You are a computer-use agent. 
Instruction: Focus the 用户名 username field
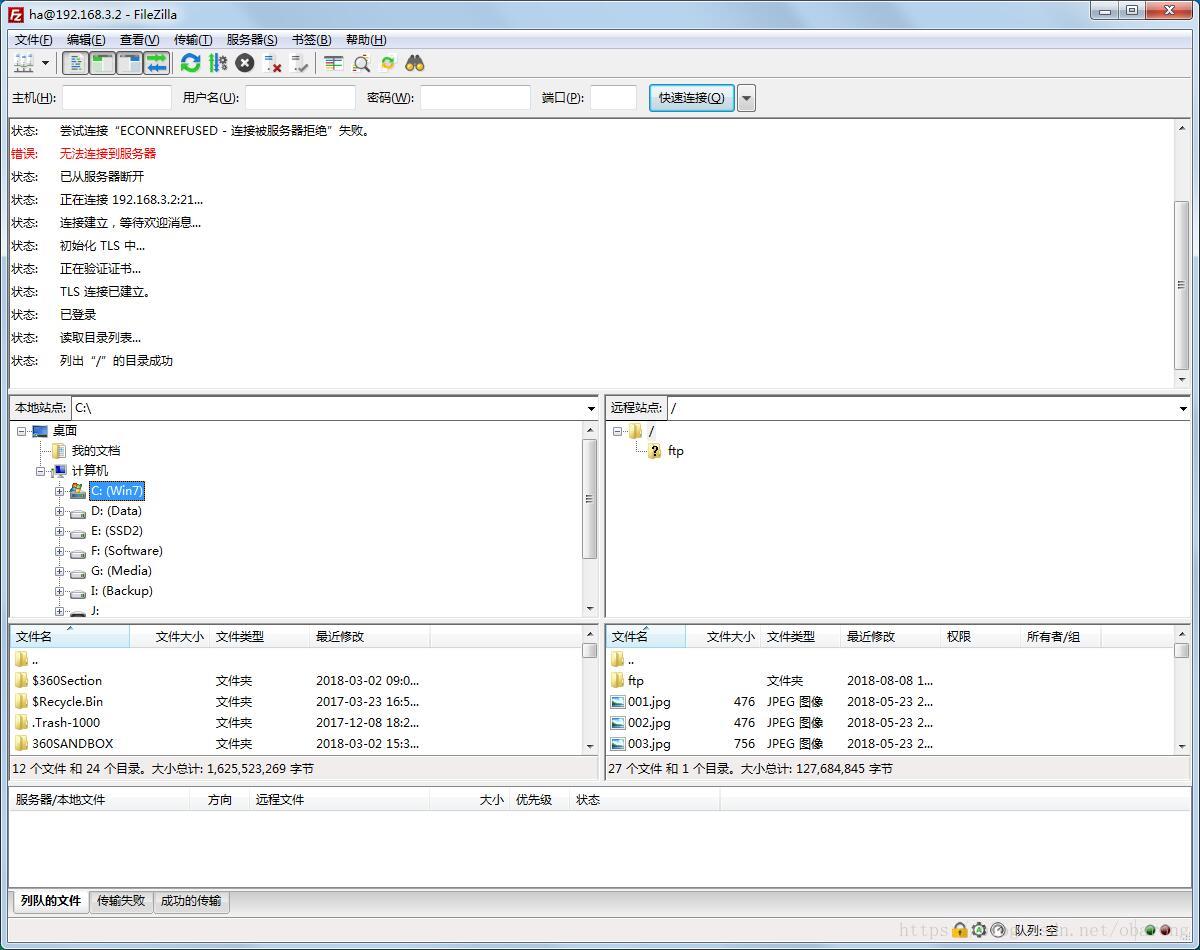(x=300, y=97)
